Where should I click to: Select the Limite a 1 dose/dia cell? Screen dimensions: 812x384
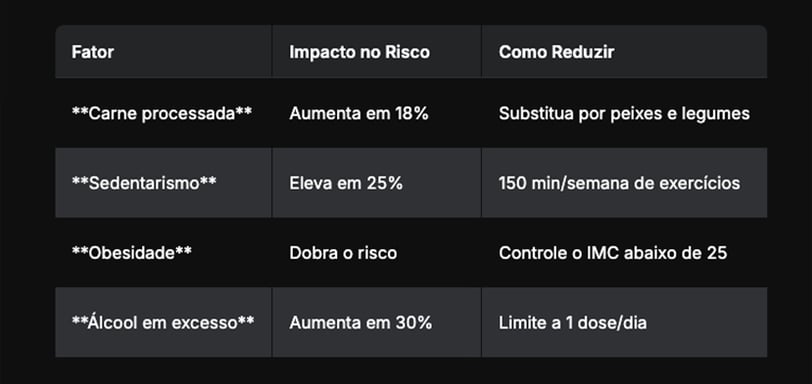point(624,322)
